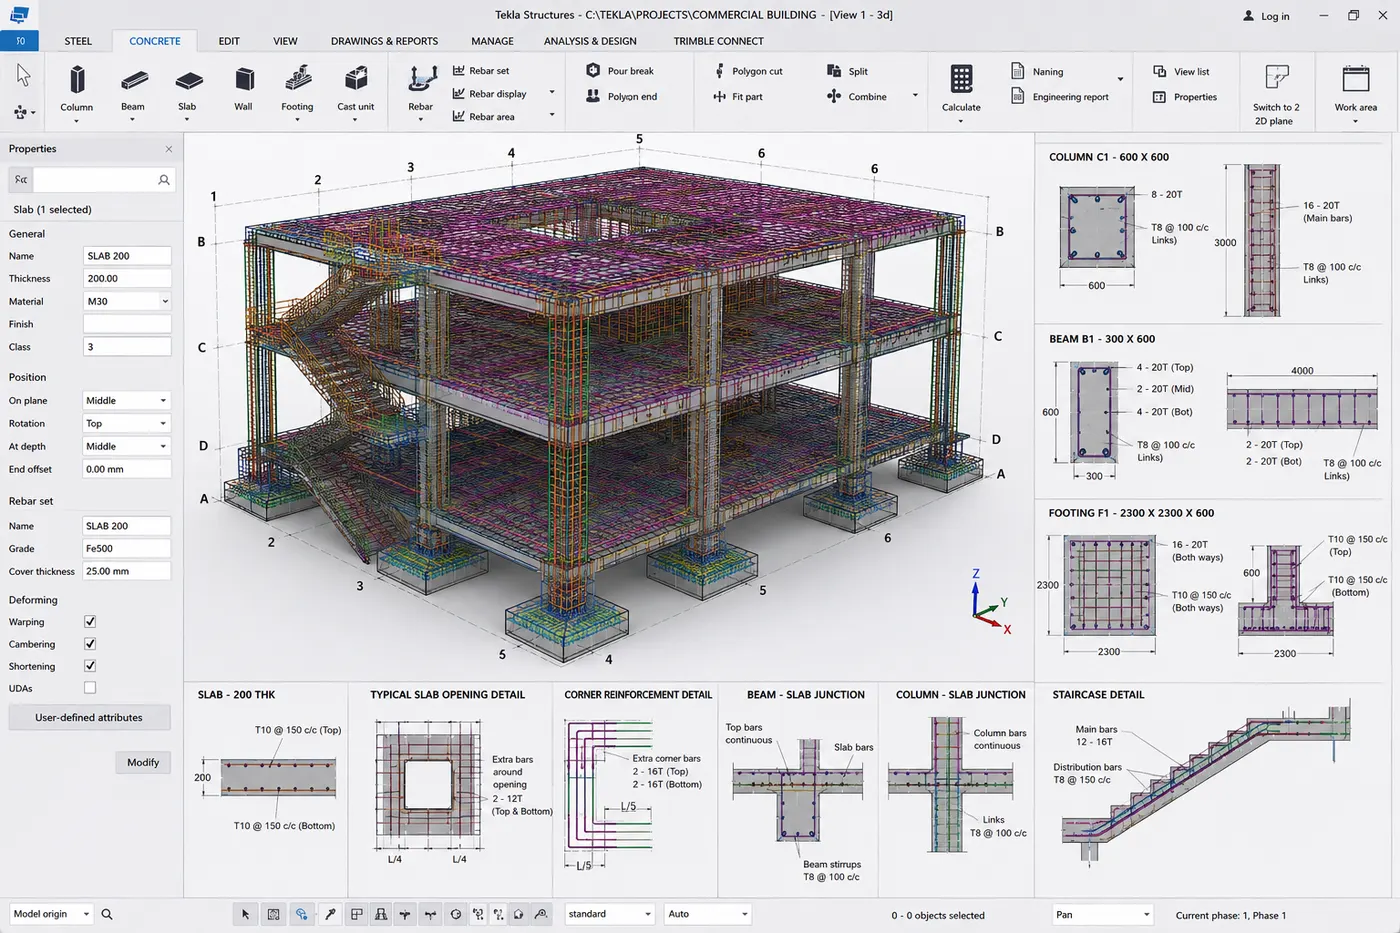
Task: Open the Naning command
Action: [1037, 72]
